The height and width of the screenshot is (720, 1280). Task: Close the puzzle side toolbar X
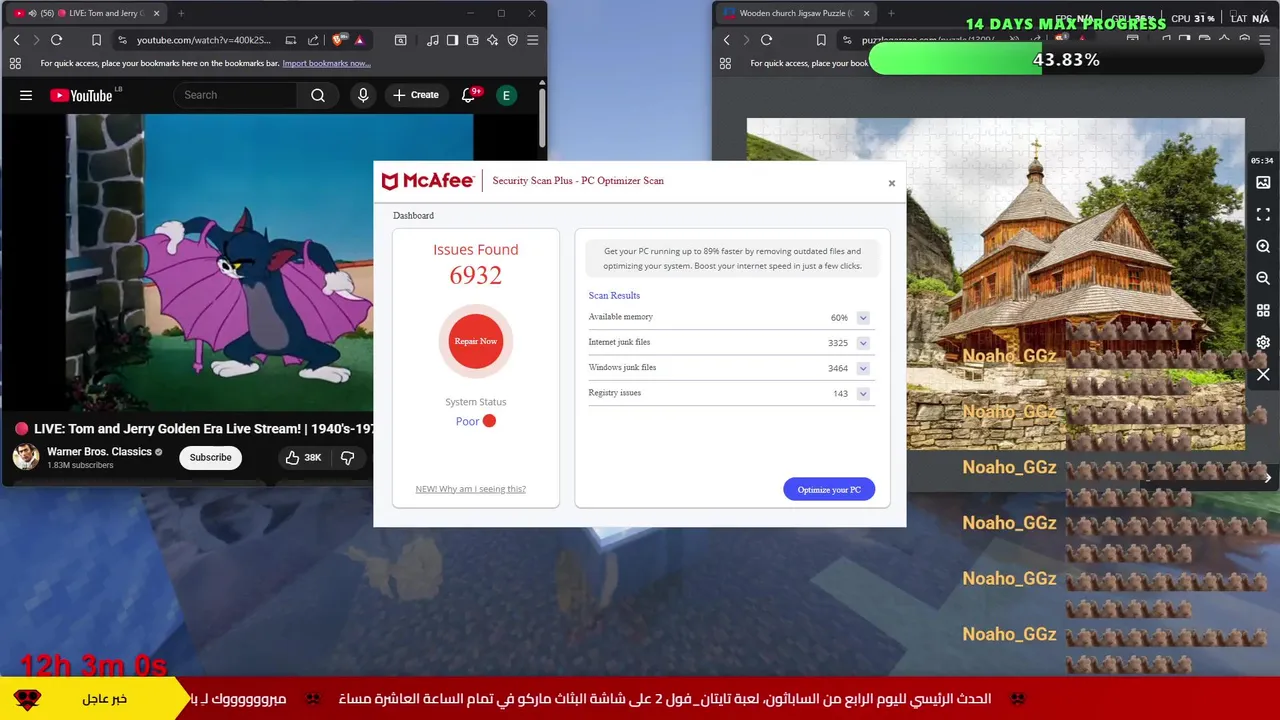[x=1263, y=375]
